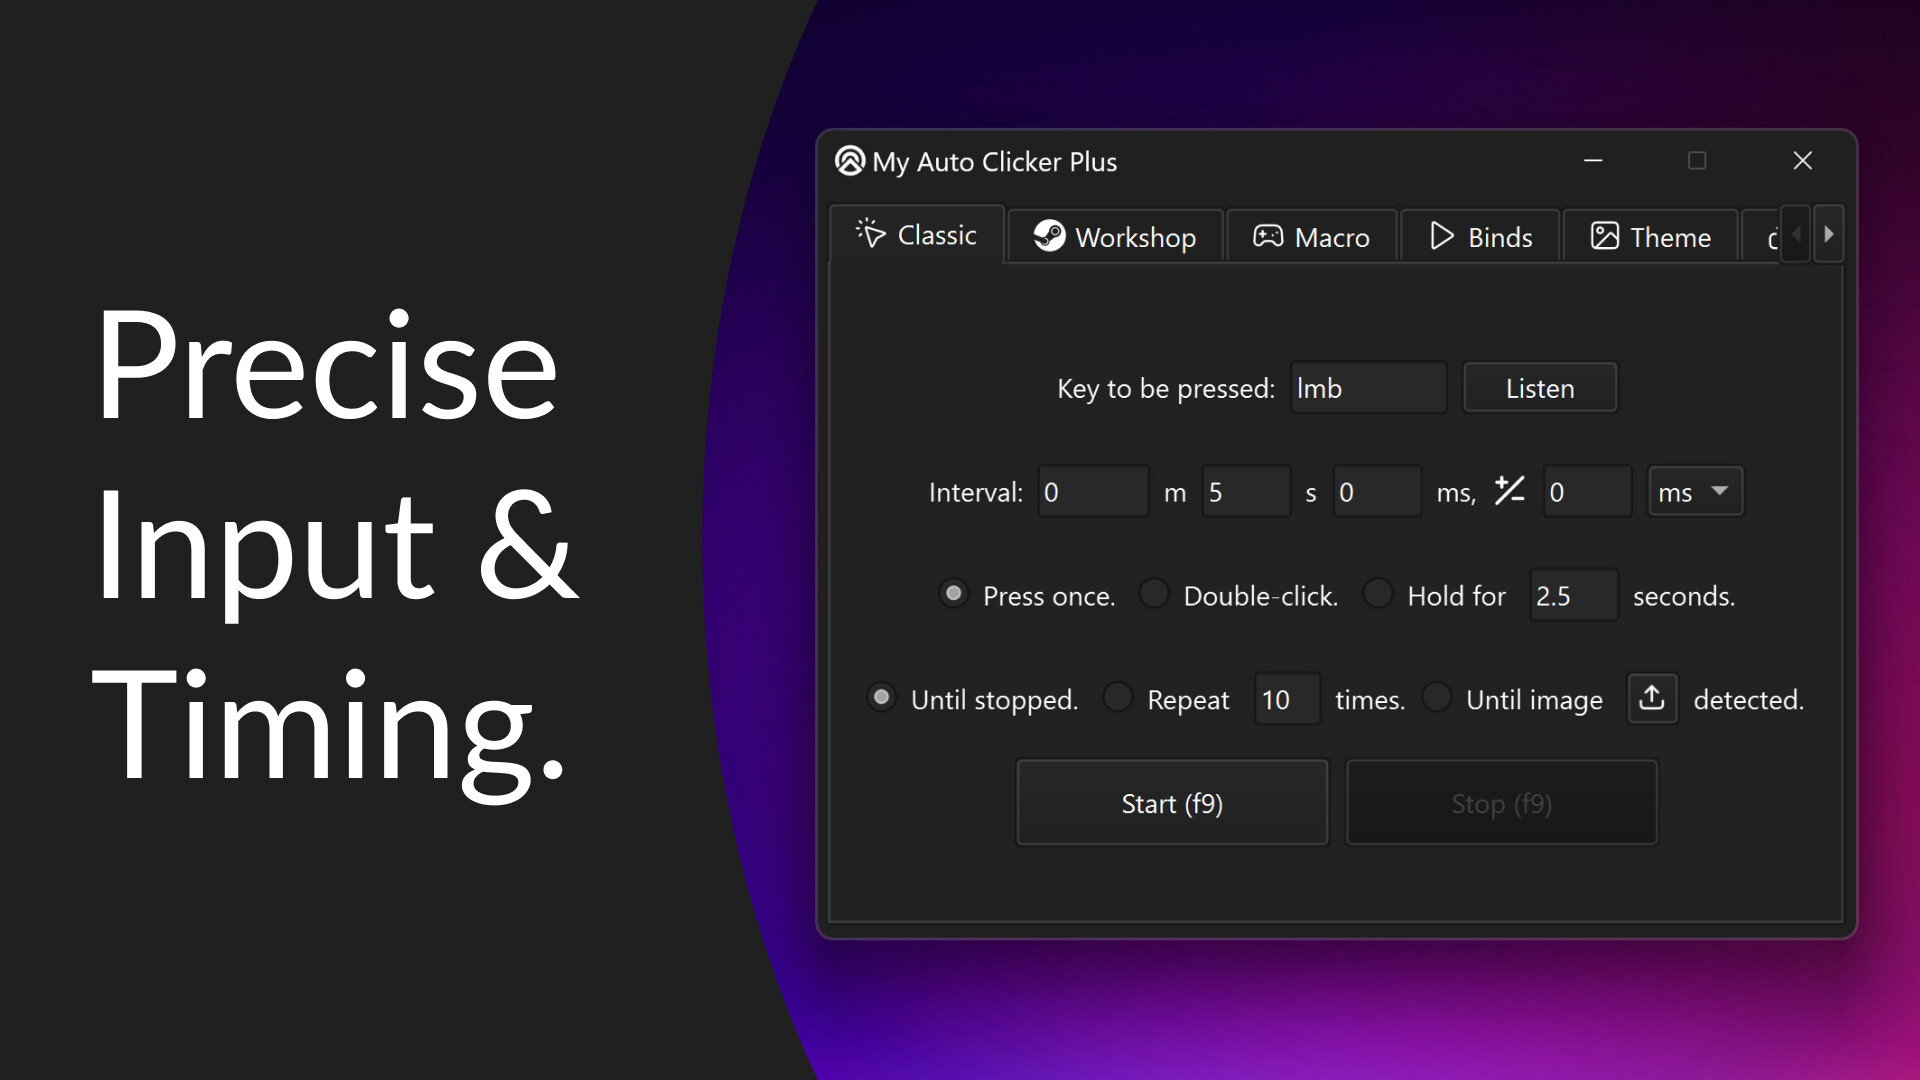Click the My Auto Clicker Plus app logo
The height and width of the screenshot is (1080, 1920).
tap(849, 161)
